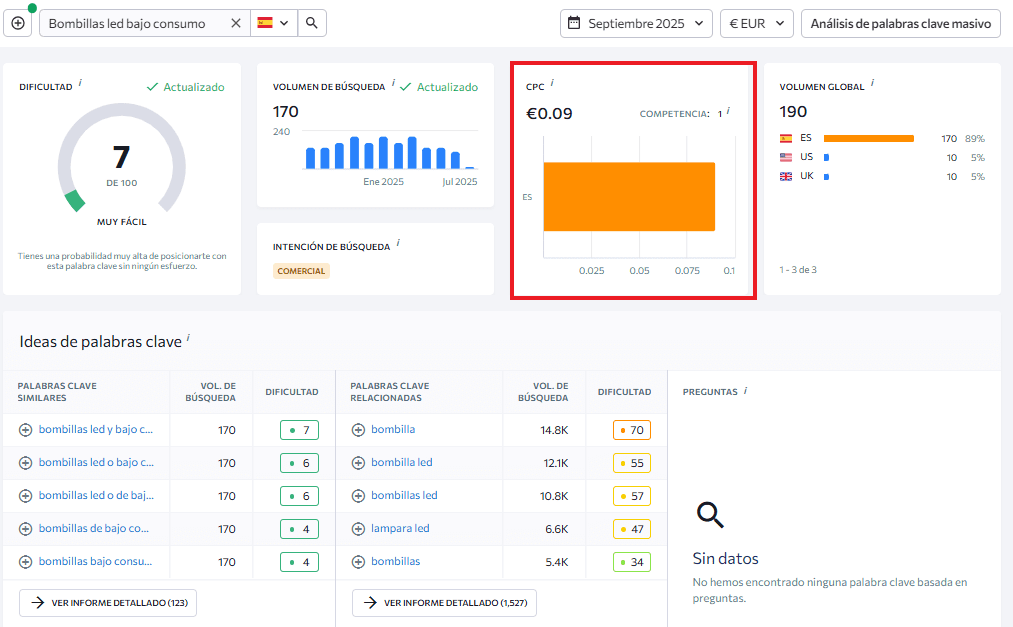Click the COMERCIAL intent tag
1013x627 pixels.
[x=301, y=271]
